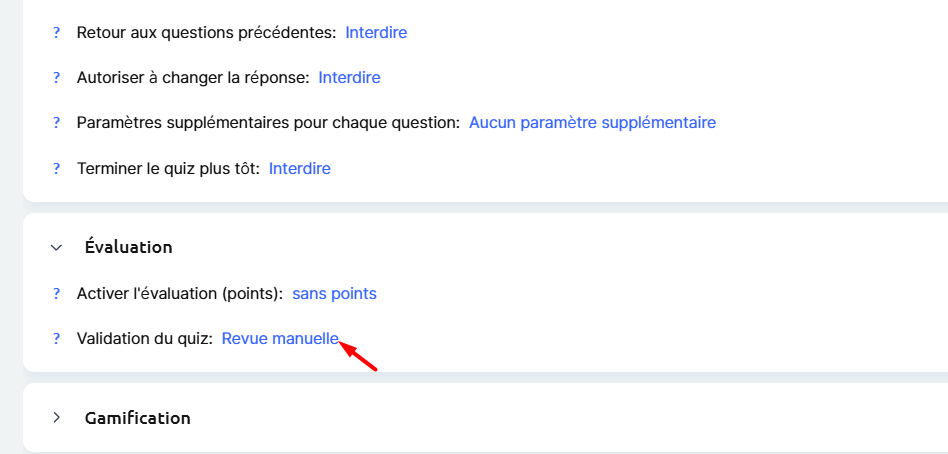Screen dimensions: 948x454
Task: Show help tooltip for "Validation du quiz"
Action: 57,339
